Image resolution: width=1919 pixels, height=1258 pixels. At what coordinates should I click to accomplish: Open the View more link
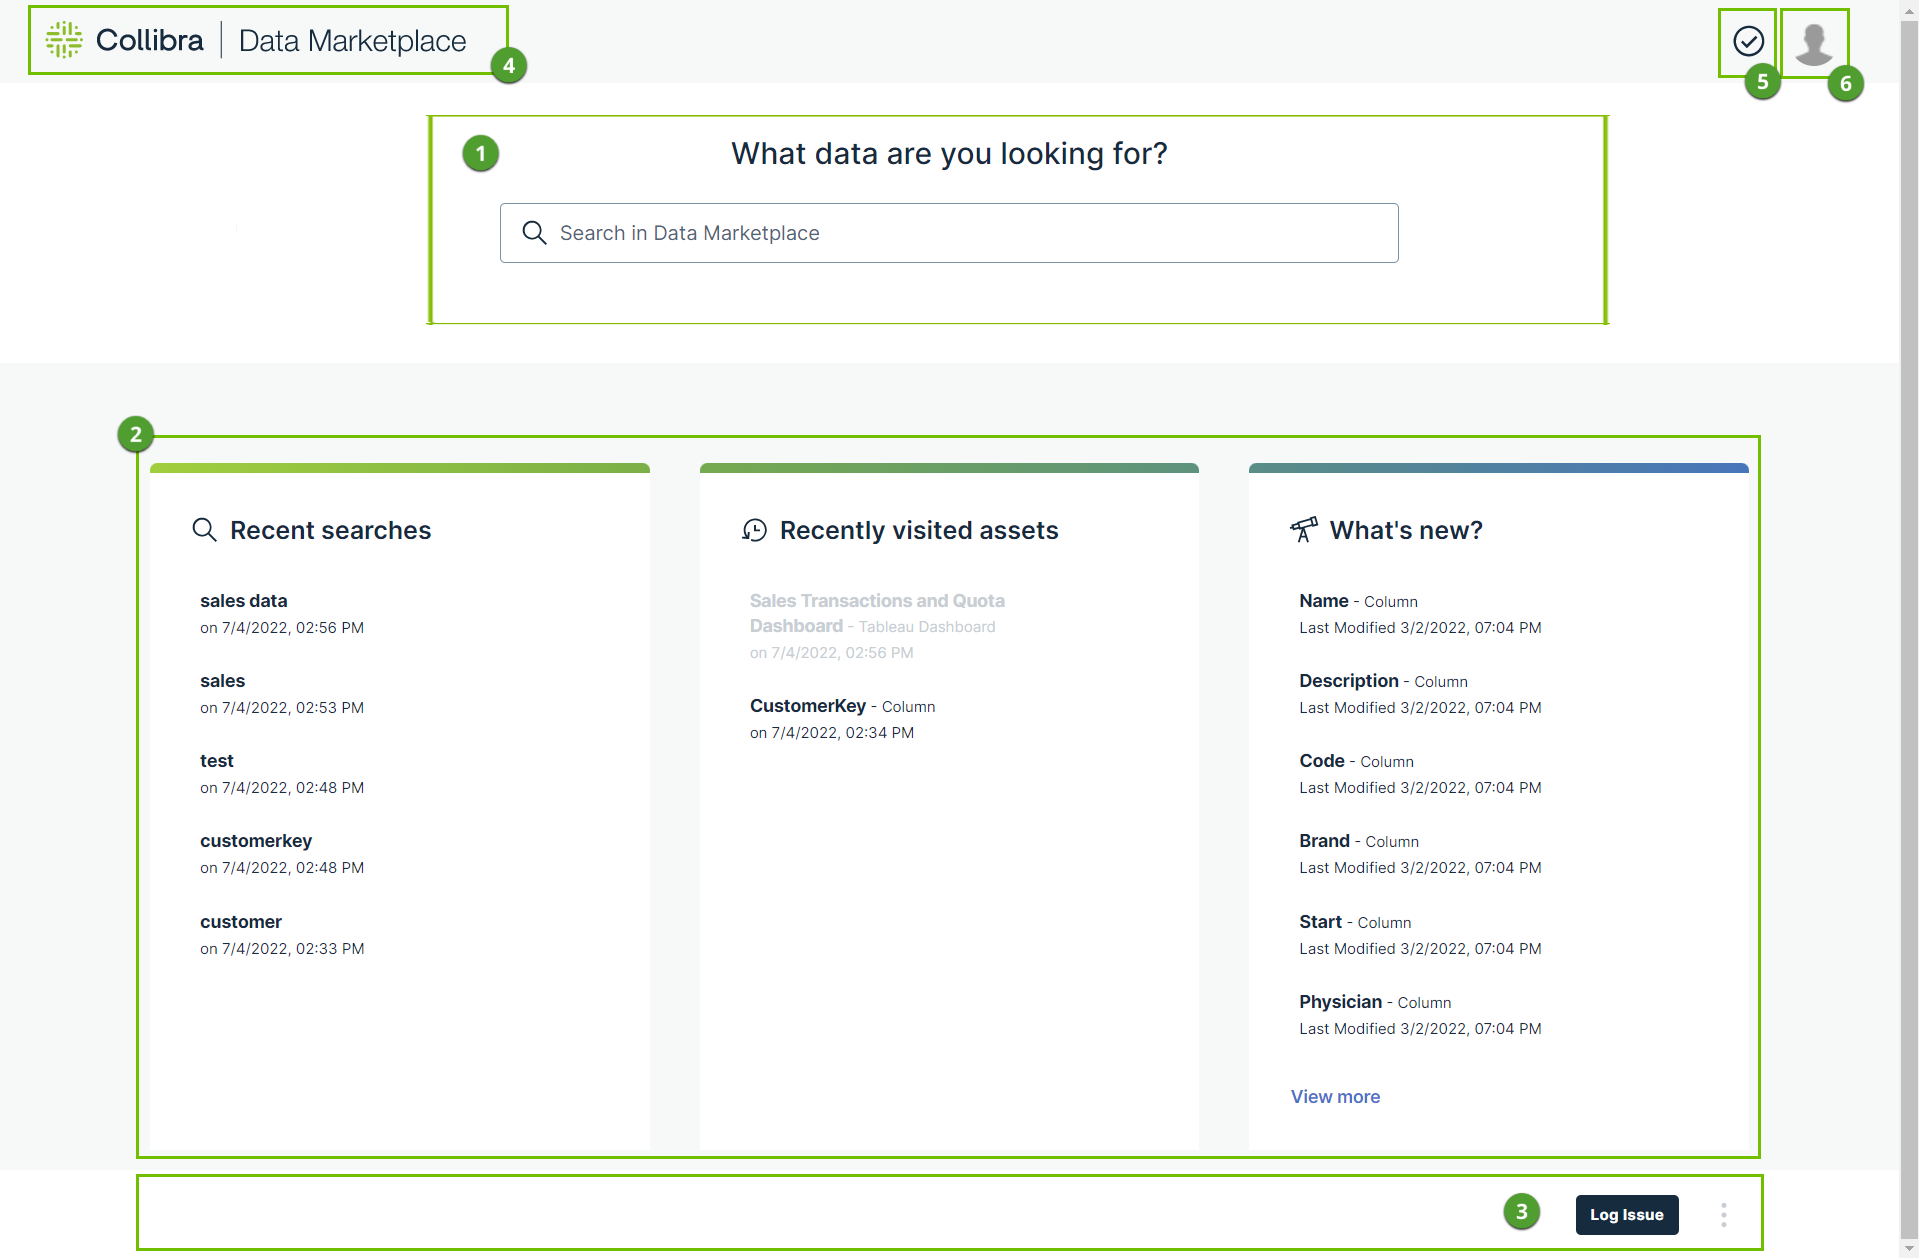click(1335, 1097)
